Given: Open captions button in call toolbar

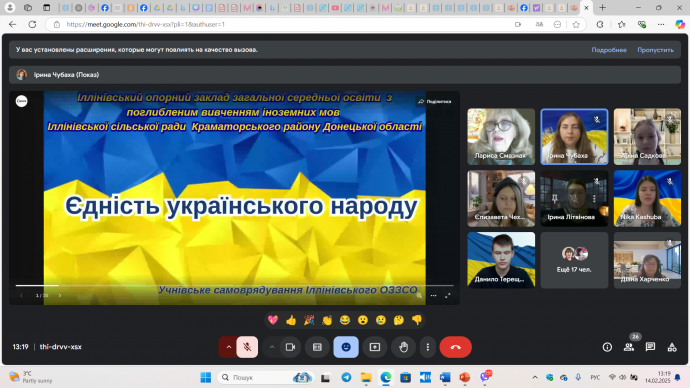Looking at the screenshot, I should click(317, 347).
